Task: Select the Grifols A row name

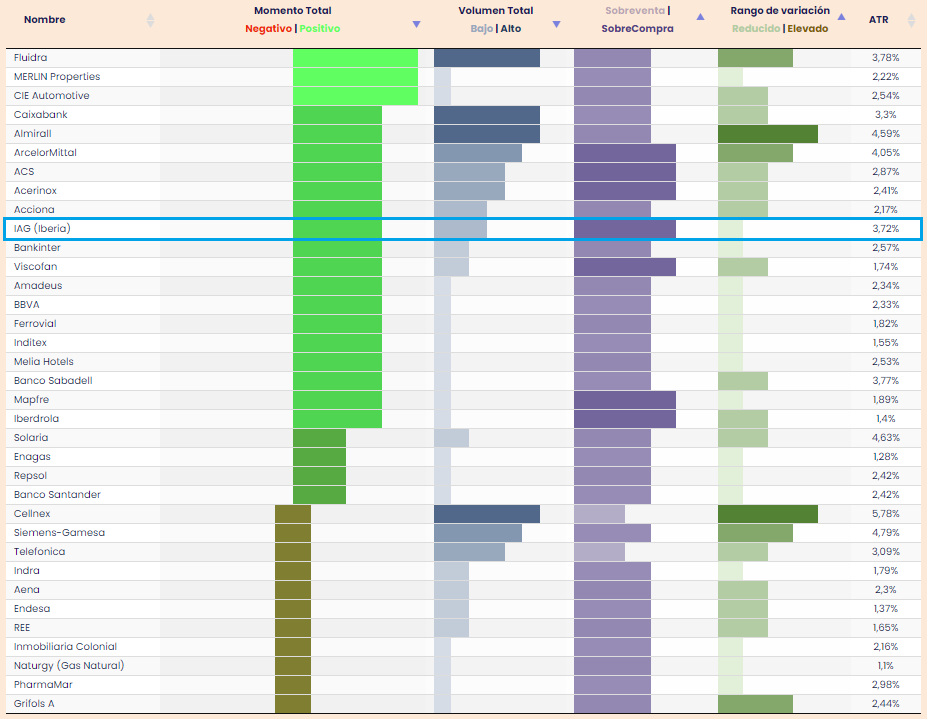Action: coord(34,703)
